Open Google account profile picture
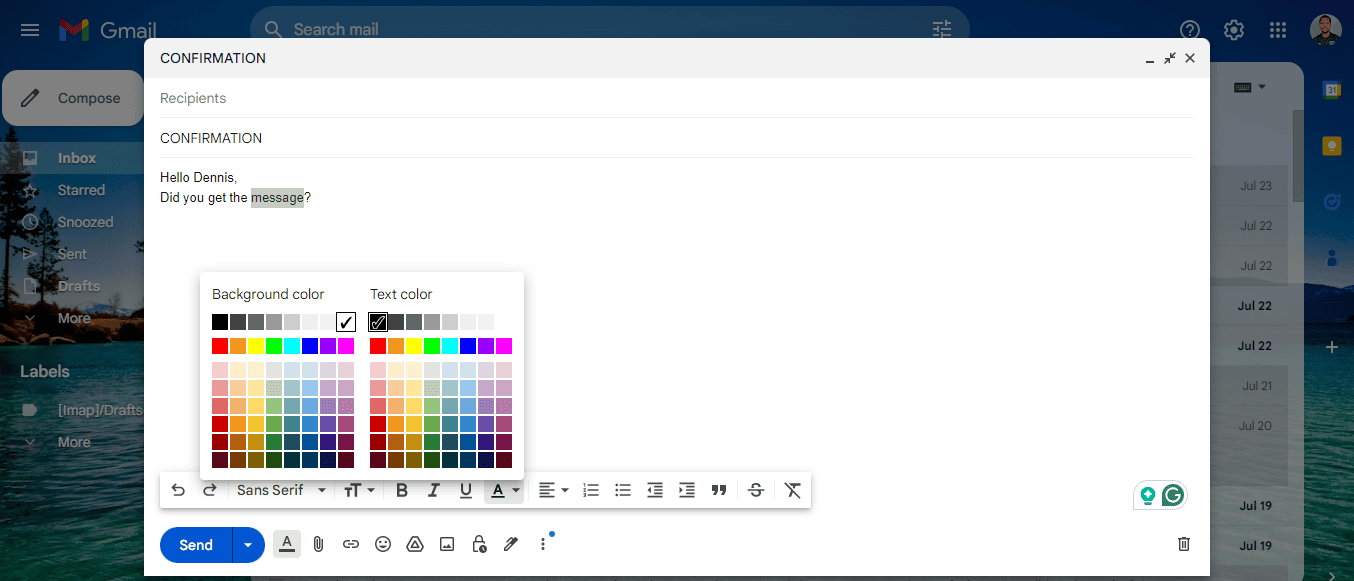This screenshot has width=1354, height=581. pyautogui.click(x=1326, y=30)
